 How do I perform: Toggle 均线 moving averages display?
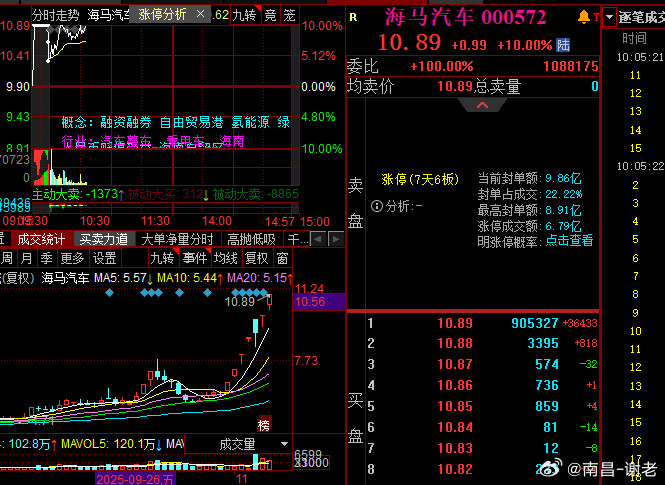pyautogui.click(x=226, y=258)
